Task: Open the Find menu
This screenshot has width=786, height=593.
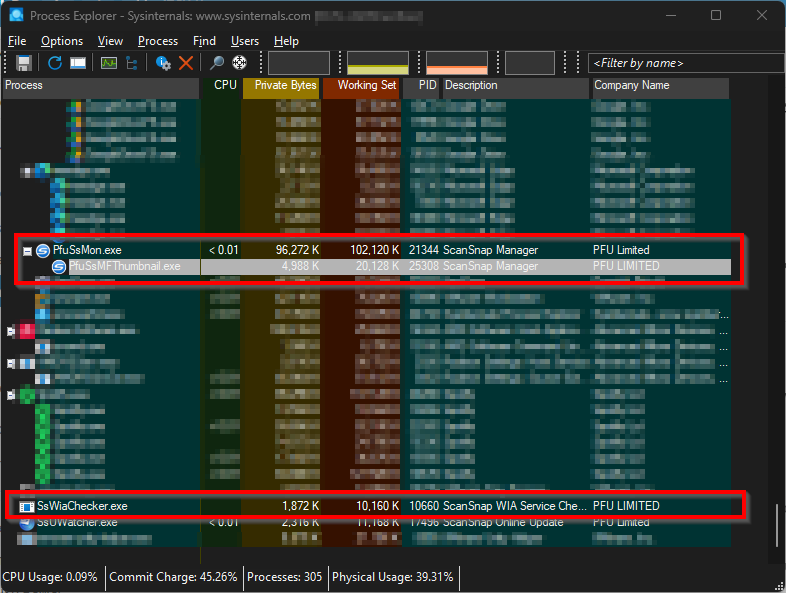Action: click(x=204, y=41)
